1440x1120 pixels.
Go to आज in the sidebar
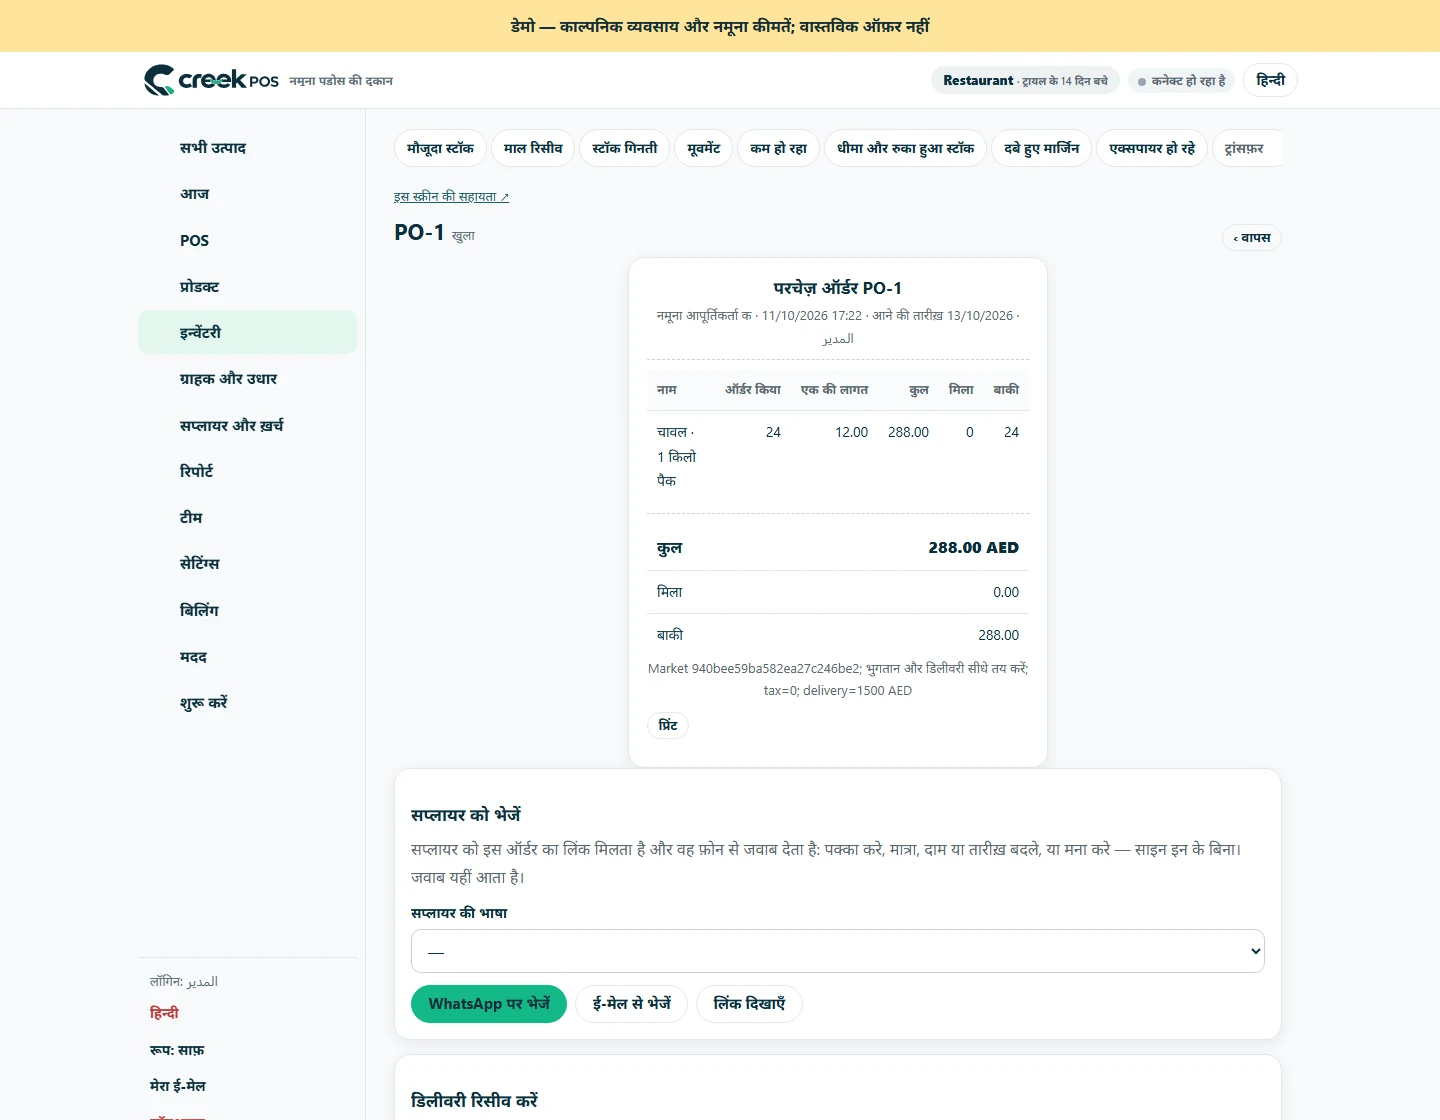247,194
